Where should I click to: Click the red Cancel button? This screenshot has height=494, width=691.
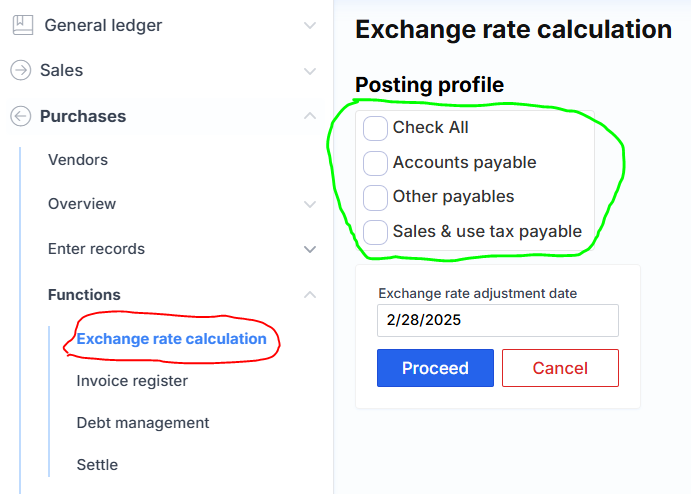(560, 368)
